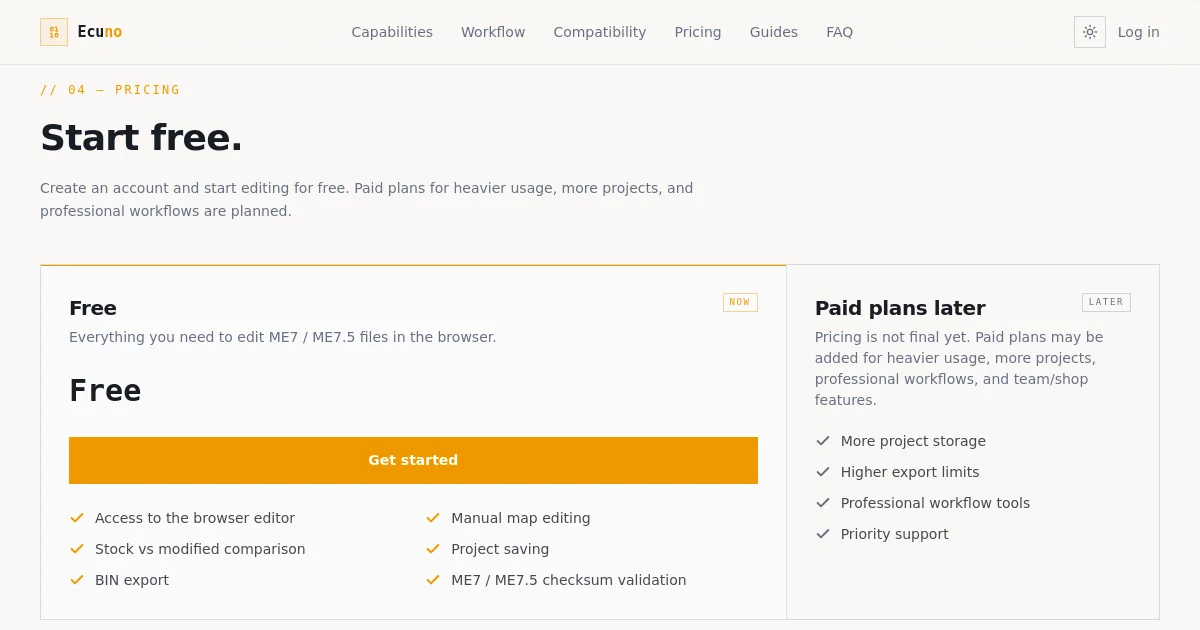Click checkmark icon beside Priority support
Viewport: 1200px width, 630px height.
coord(823,534)
